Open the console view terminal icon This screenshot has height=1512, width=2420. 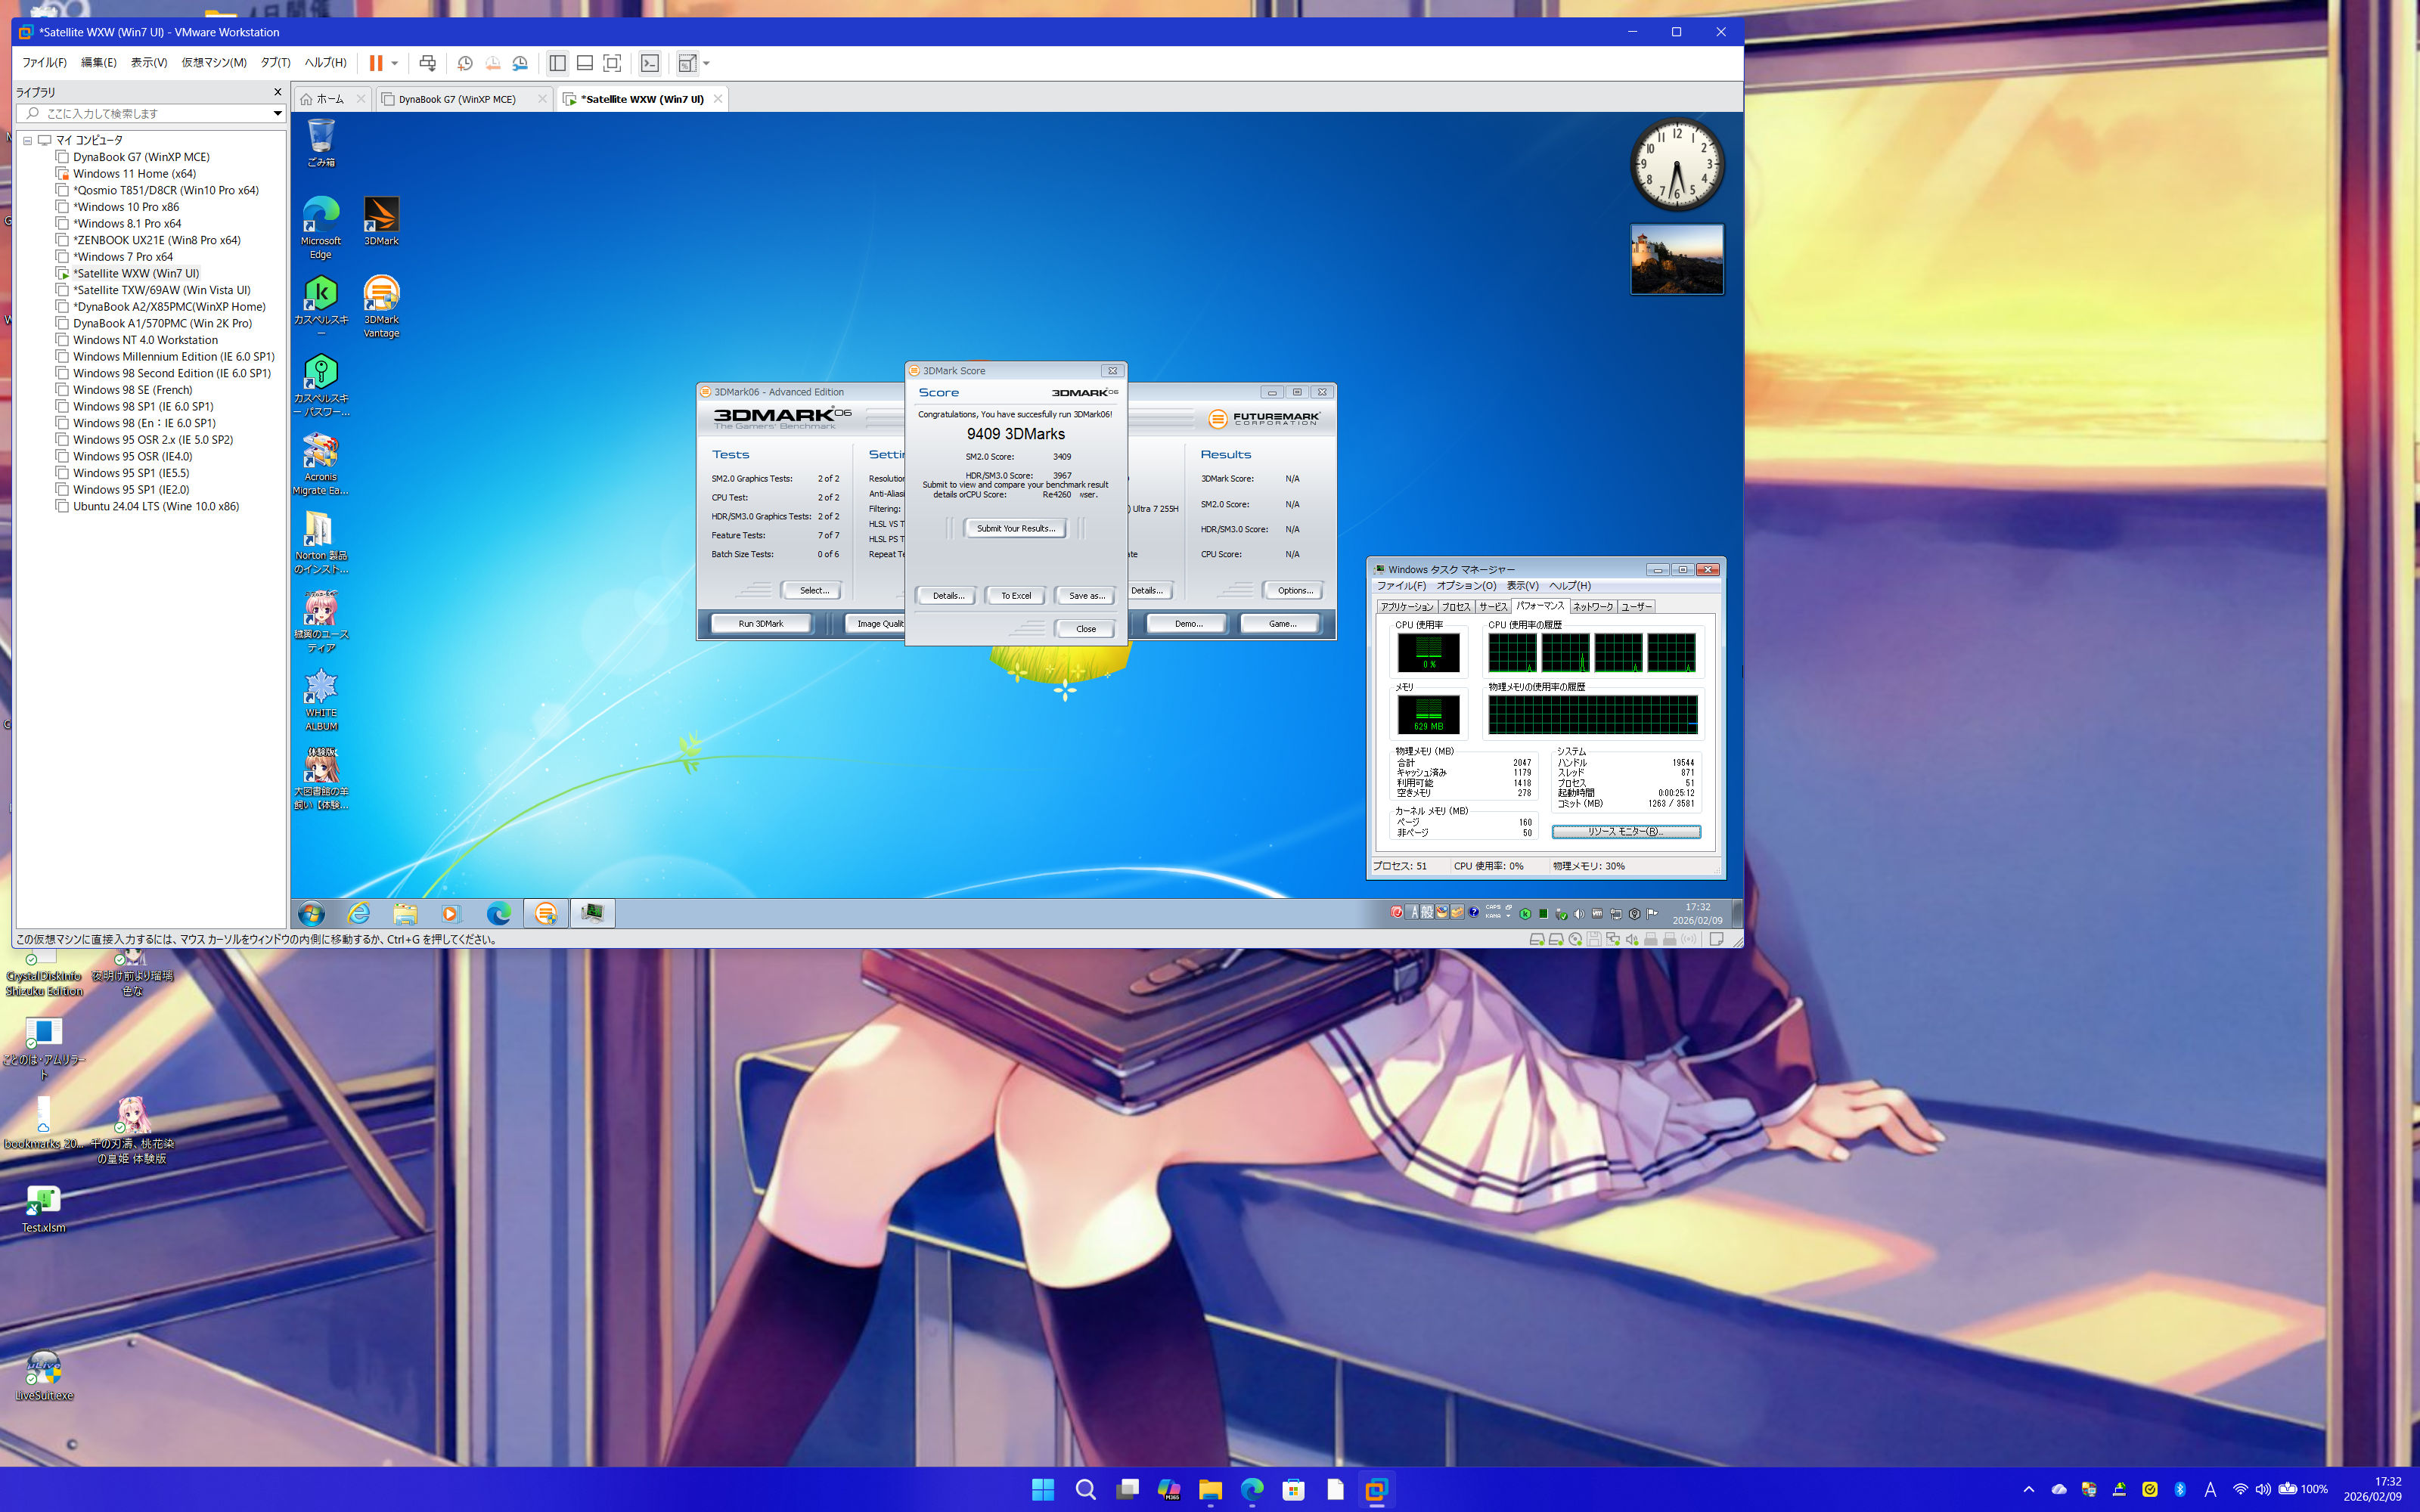650,63
